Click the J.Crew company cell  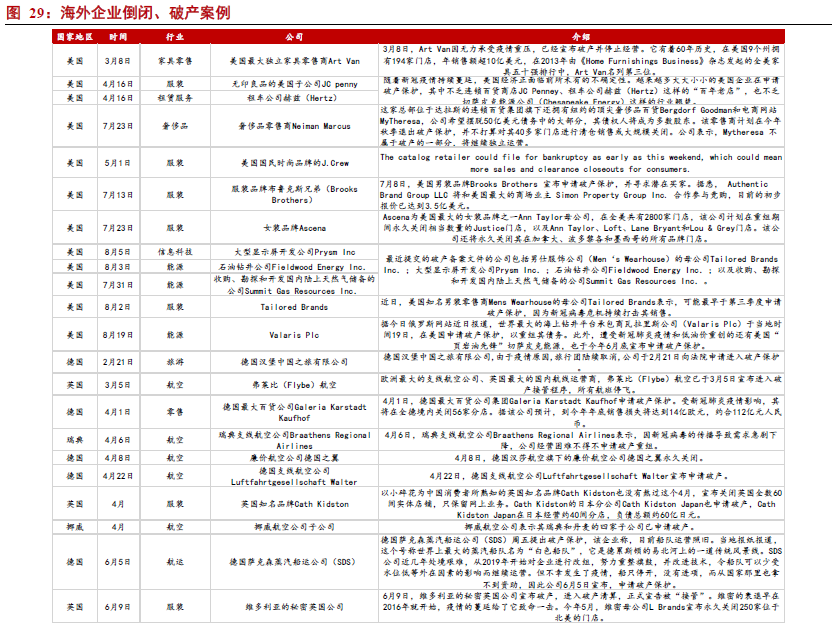coord(294,163)
